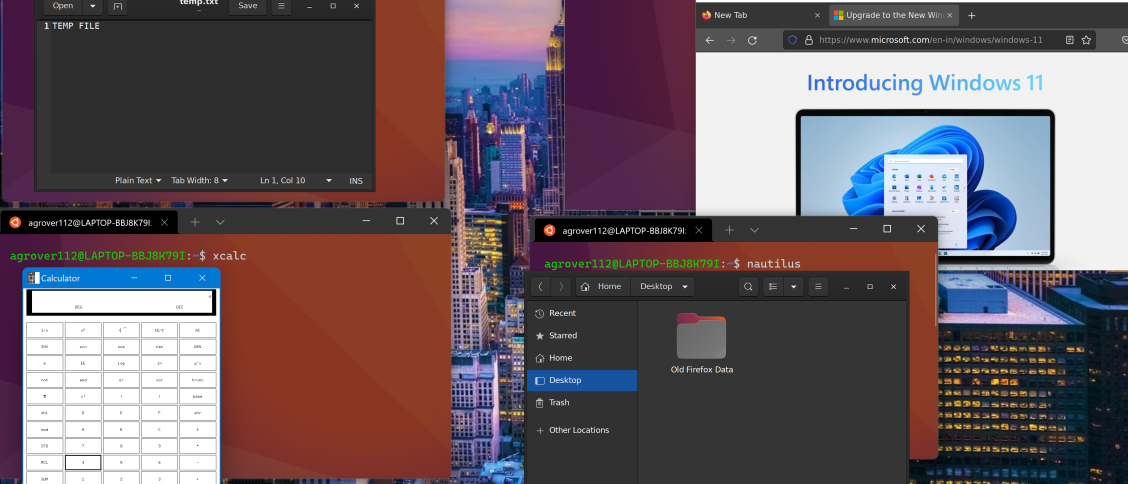This screenshot has width=1128, height=484.
Task: Click the Old Firefox Data folder name
Action: (701, 370)
